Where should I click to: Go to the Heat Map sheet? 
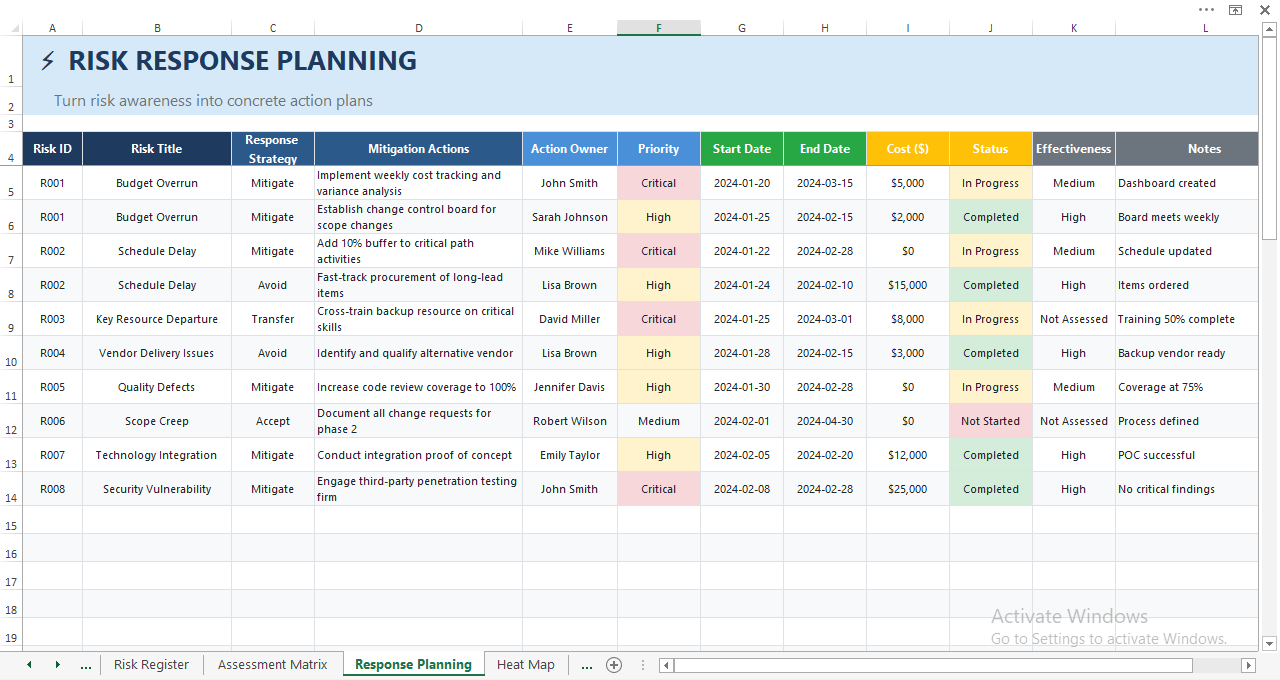(x=525, y=665)
